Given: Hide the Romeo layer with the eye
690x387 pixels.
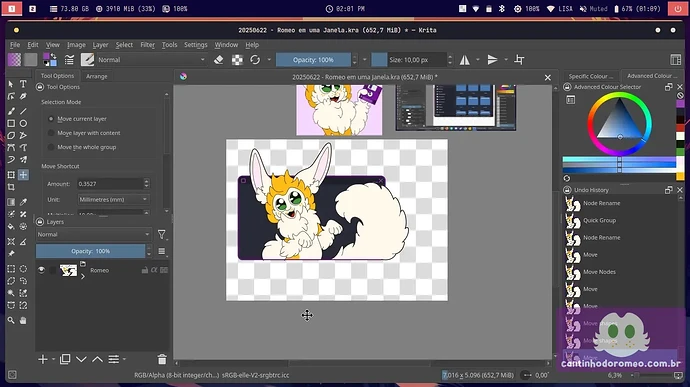Looking at the screenshot, I should [41, 270].
